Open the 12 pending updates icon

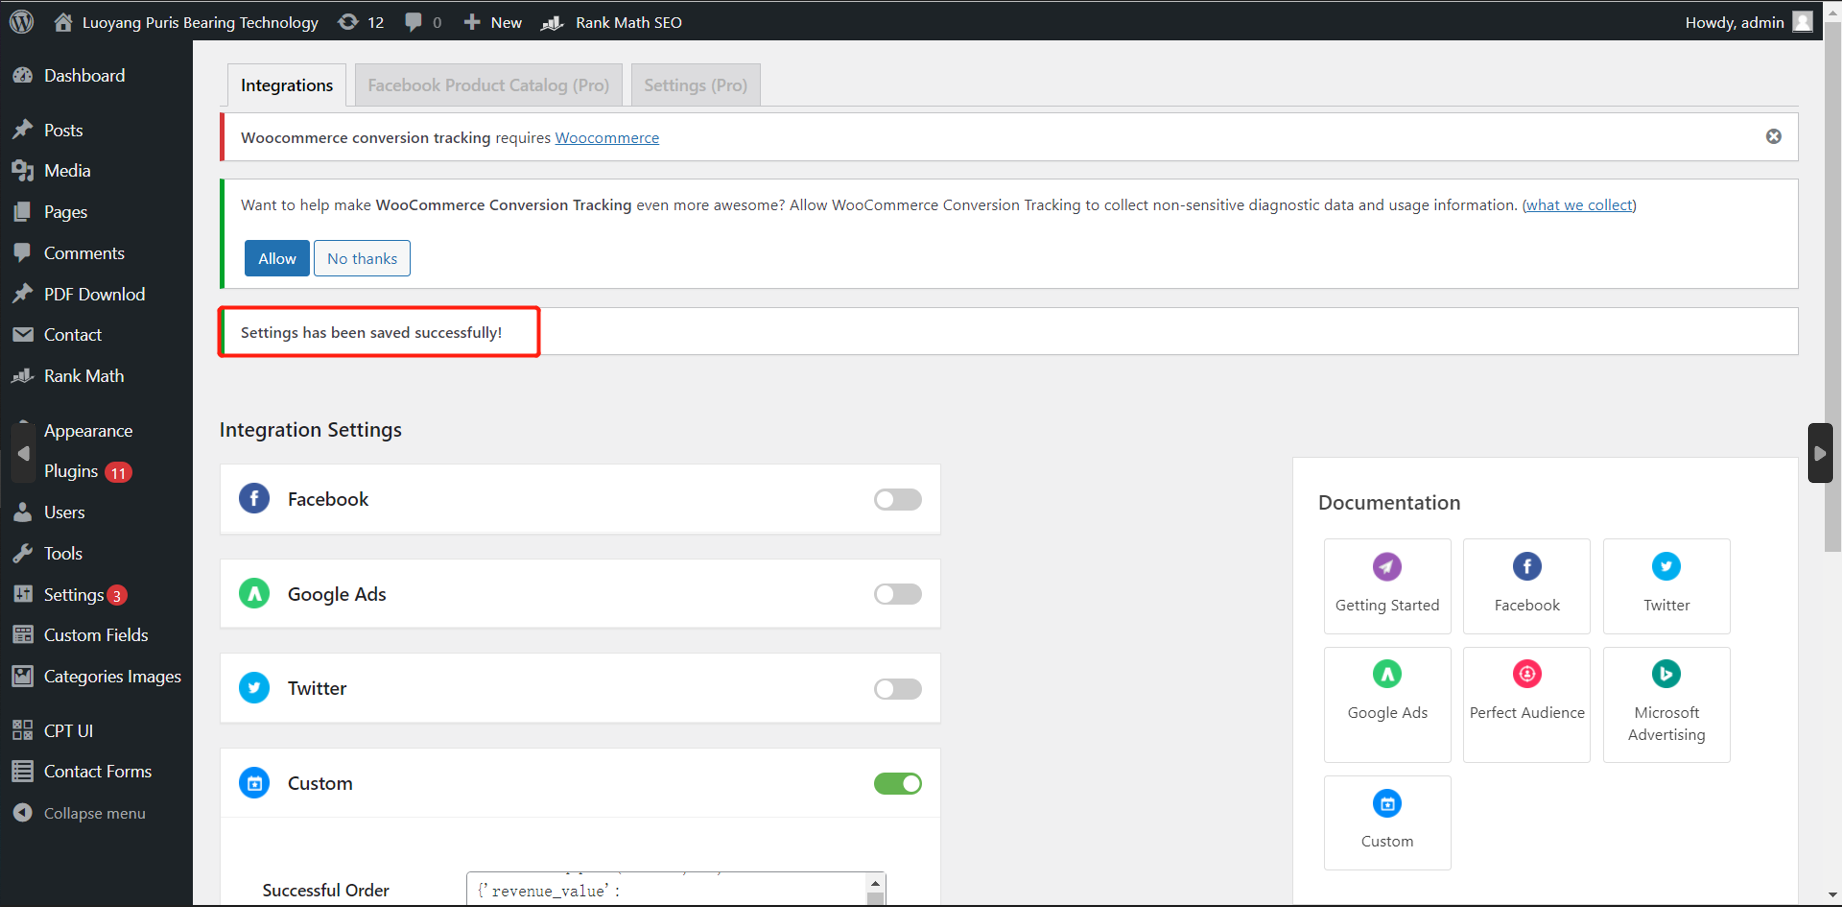click(361, 22)
